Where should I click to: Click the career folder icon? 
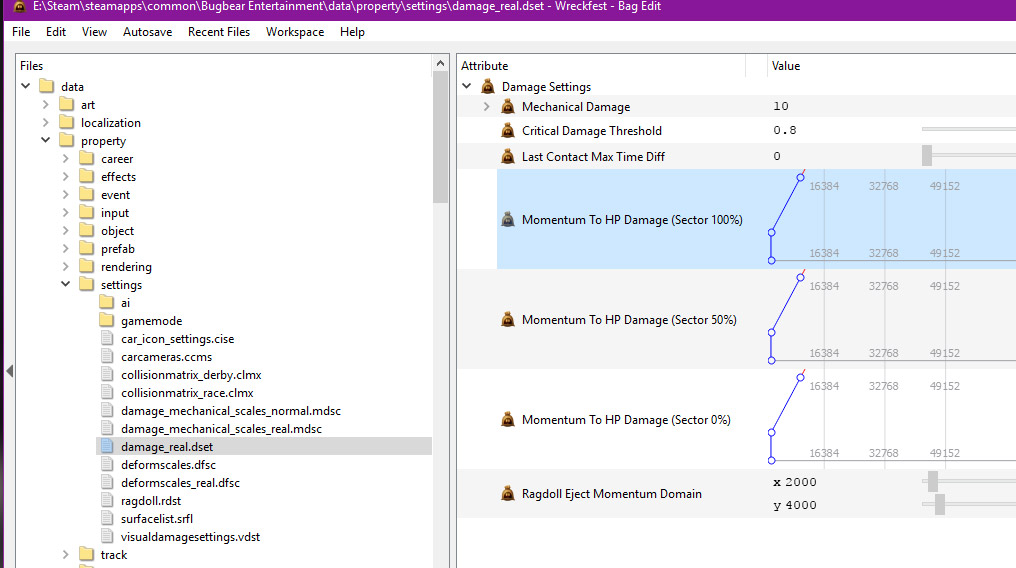tap(87, 158)
